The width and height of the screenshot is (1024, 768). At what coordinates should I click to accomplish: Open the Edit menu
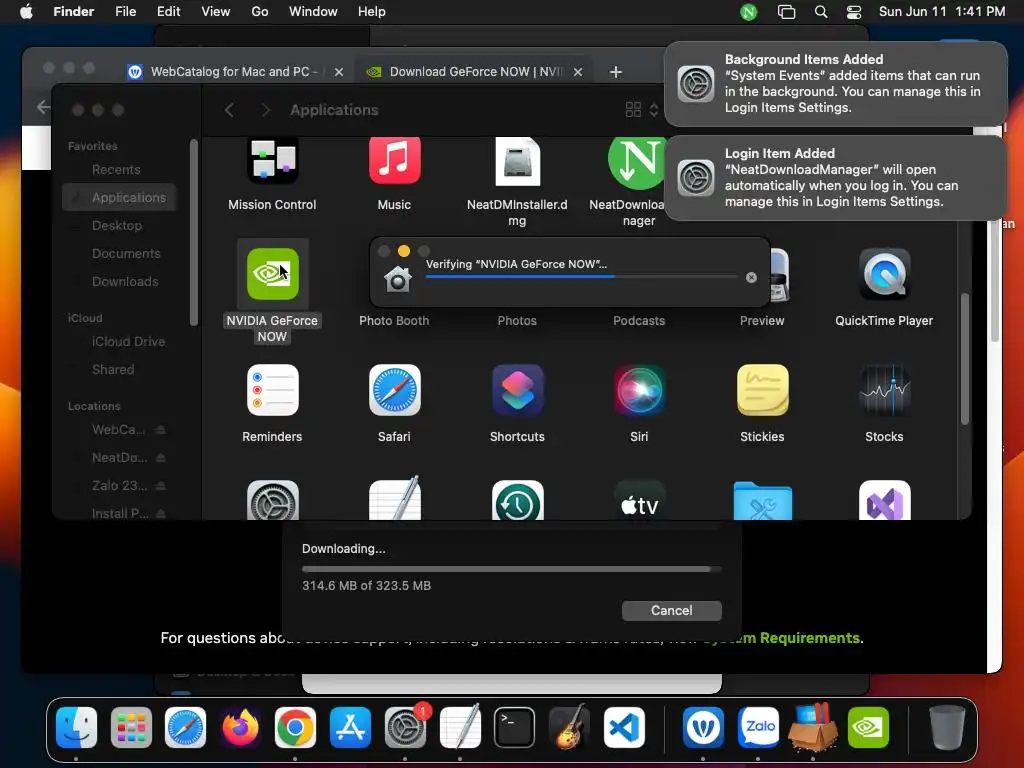coord(168,12)
